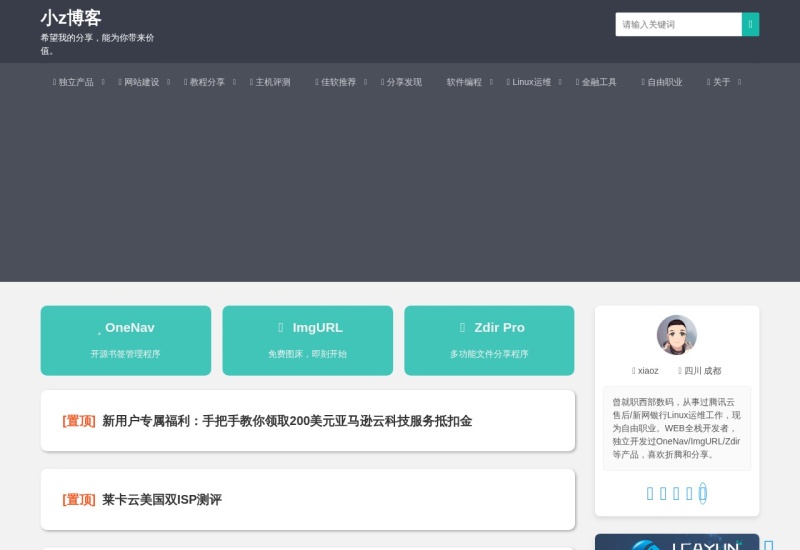Click the 免费图床，即刻开始 subtitle
Viewport: 800px width, 550px height.
click(x=307, y=354)
